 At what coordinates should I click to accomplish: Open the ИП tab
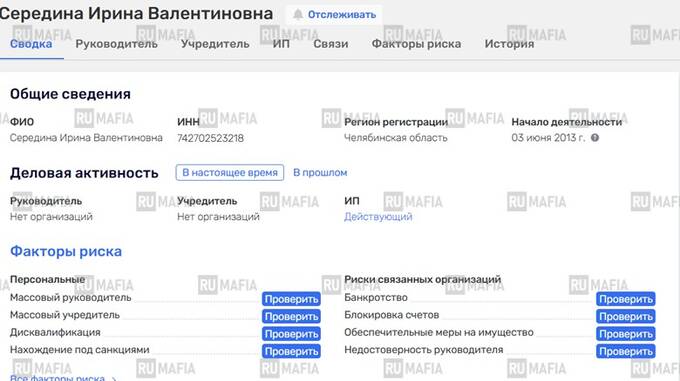coord(281,44)
